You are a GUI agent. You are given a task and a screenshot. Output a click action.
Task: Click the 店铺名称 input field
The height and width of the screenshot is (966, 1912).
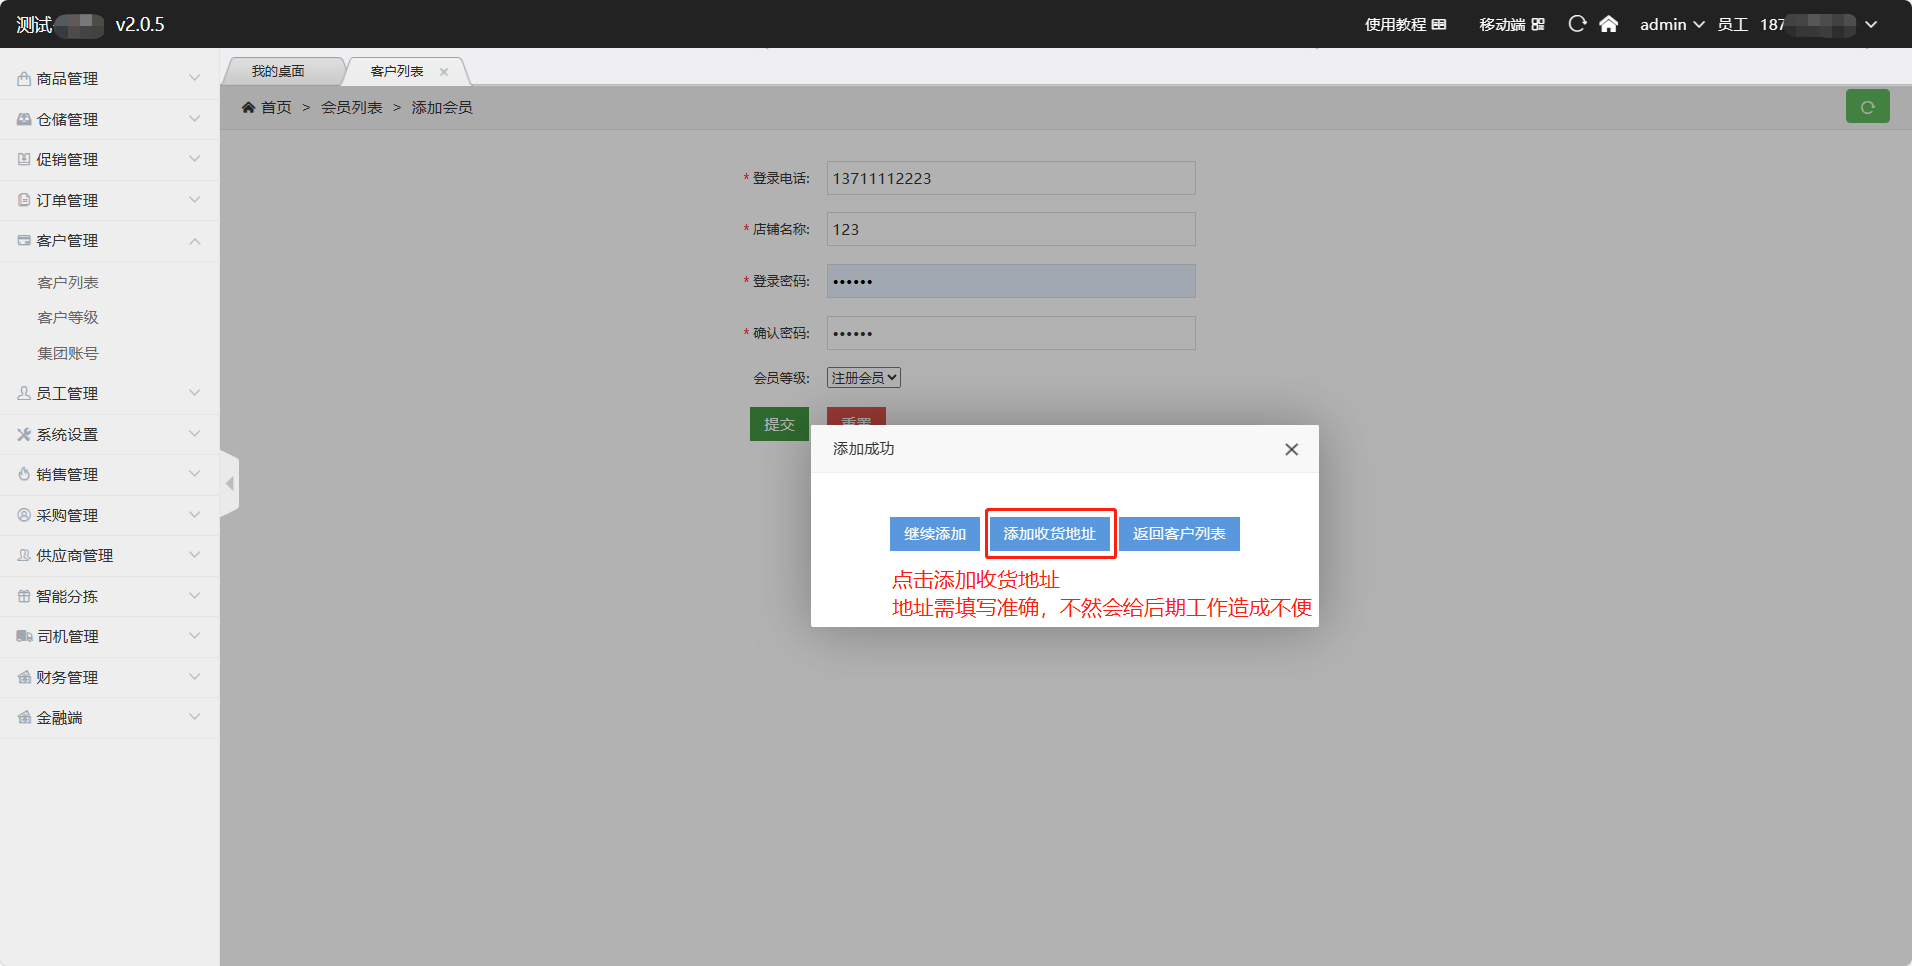(x=1010, y=229)
